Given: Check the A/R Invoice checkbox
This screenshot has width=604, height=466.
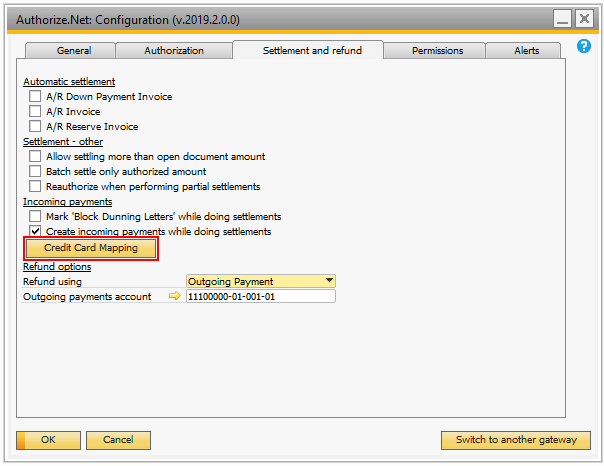Looking at the screenshot, I should tap(35, 111).
